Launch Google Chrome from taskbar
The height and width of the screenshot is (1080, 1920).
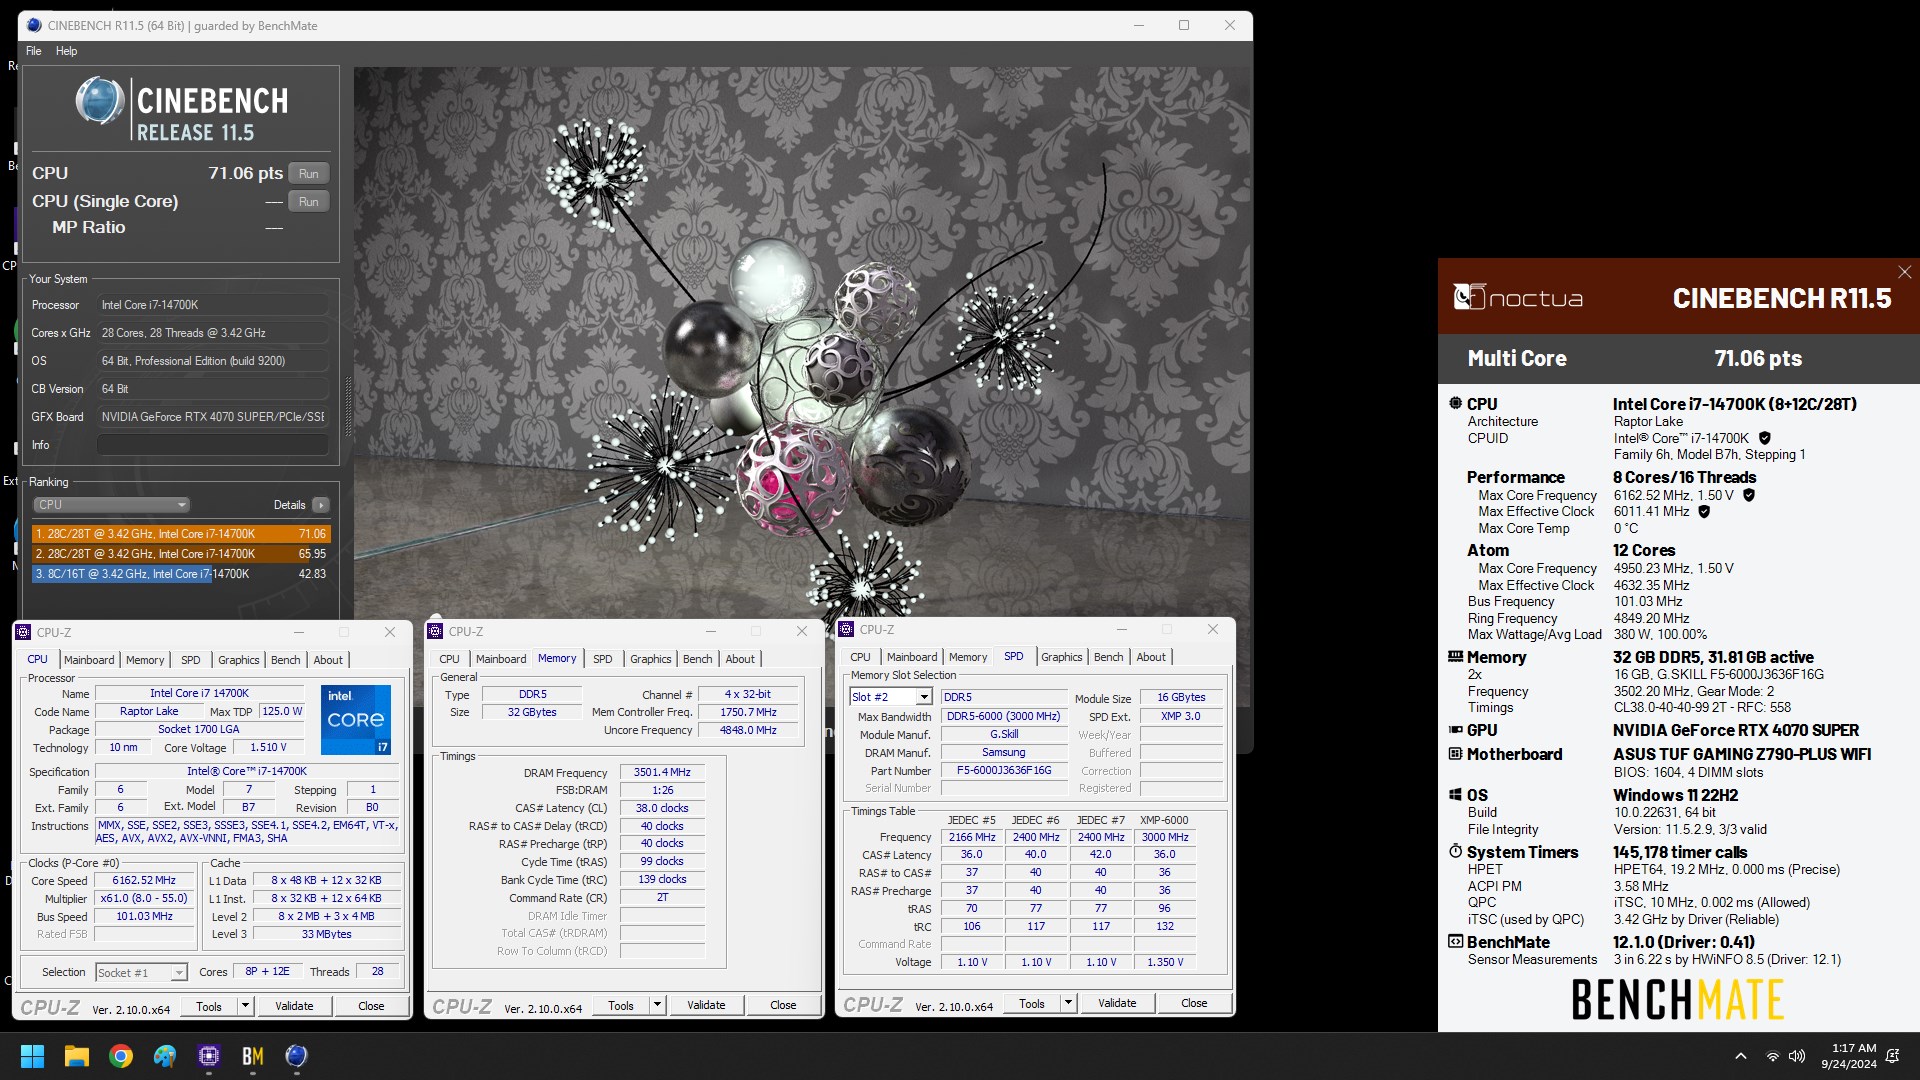(121, 1056)
